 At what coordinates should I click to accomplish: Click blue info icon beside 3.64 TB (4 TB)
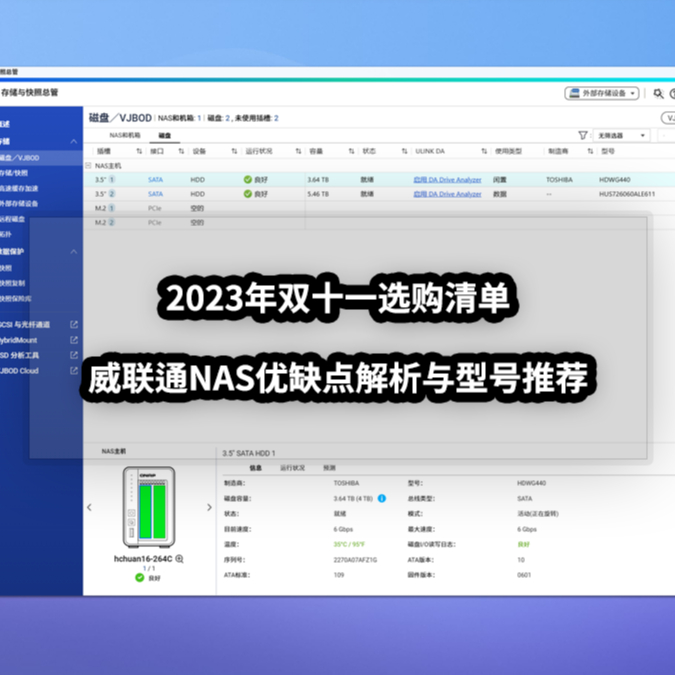pos(382,499)
